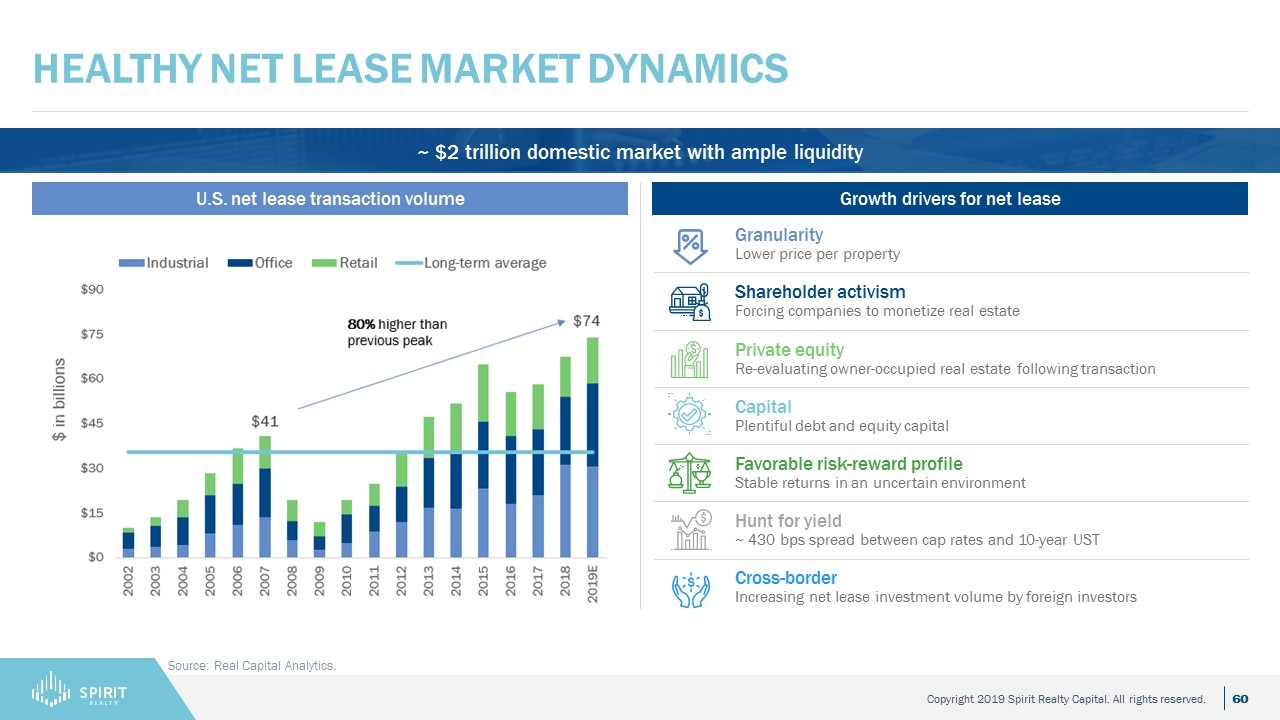
Task: Click '~ 430 bps spread' description text
Action: pos(917,540)
